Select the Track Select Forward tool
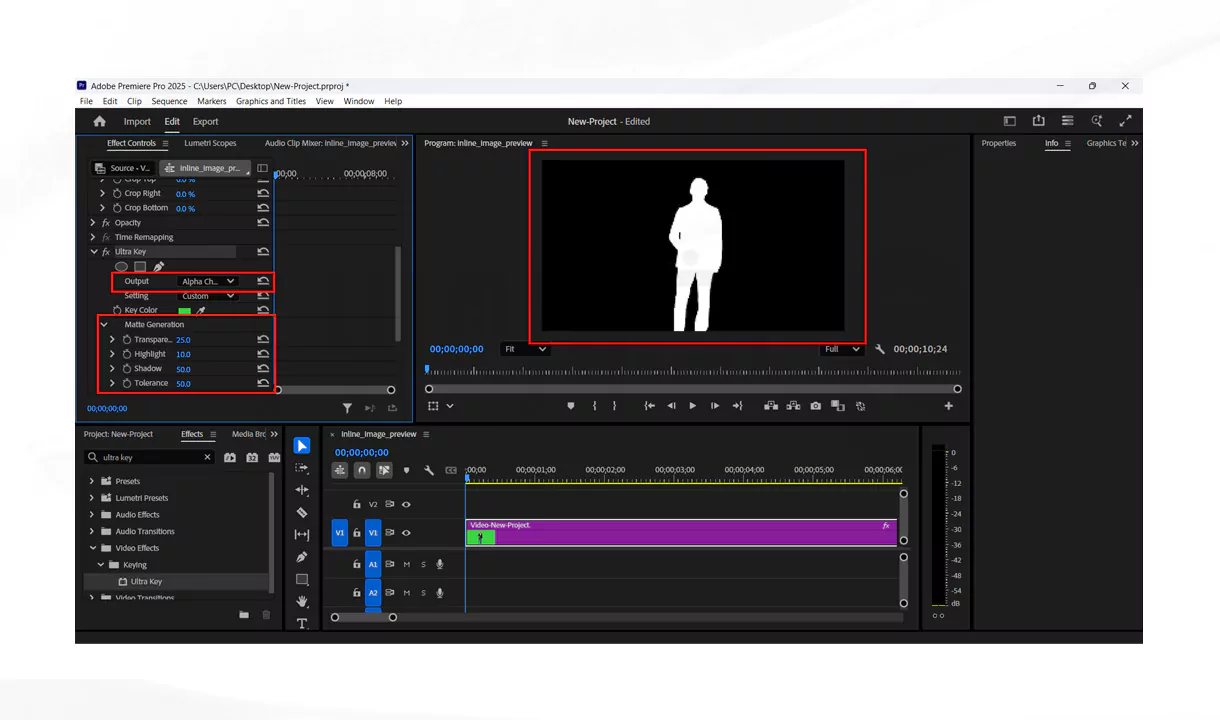1220x720 pixels. point(302,468)
